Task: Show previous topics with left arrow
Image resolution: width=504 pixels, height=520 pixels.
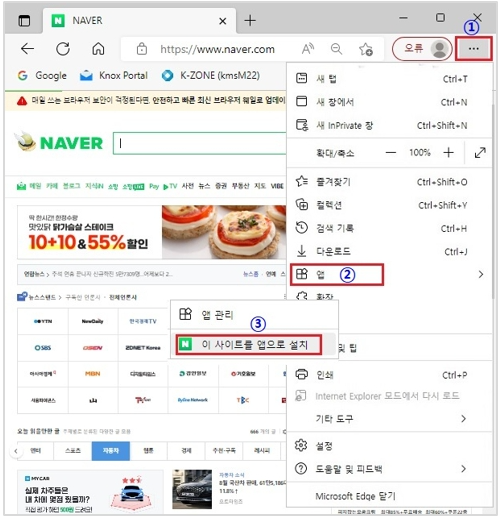Action: point(16,452)
